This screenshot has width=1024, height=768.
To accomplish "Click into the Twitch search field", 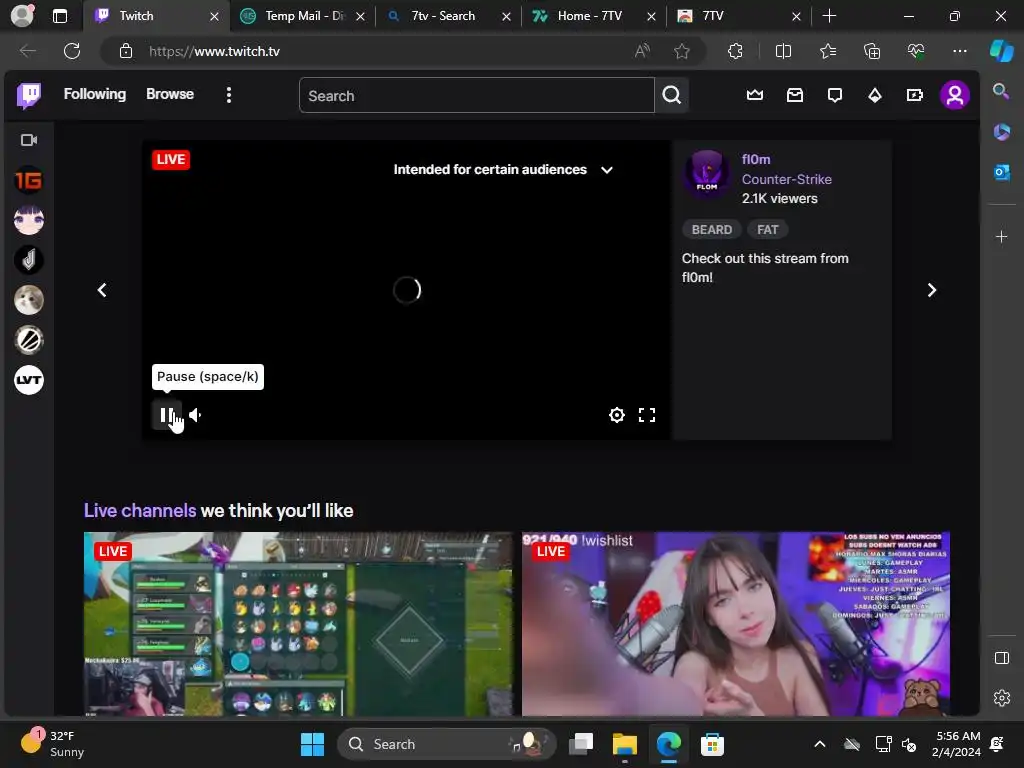I will click(477, 95).
